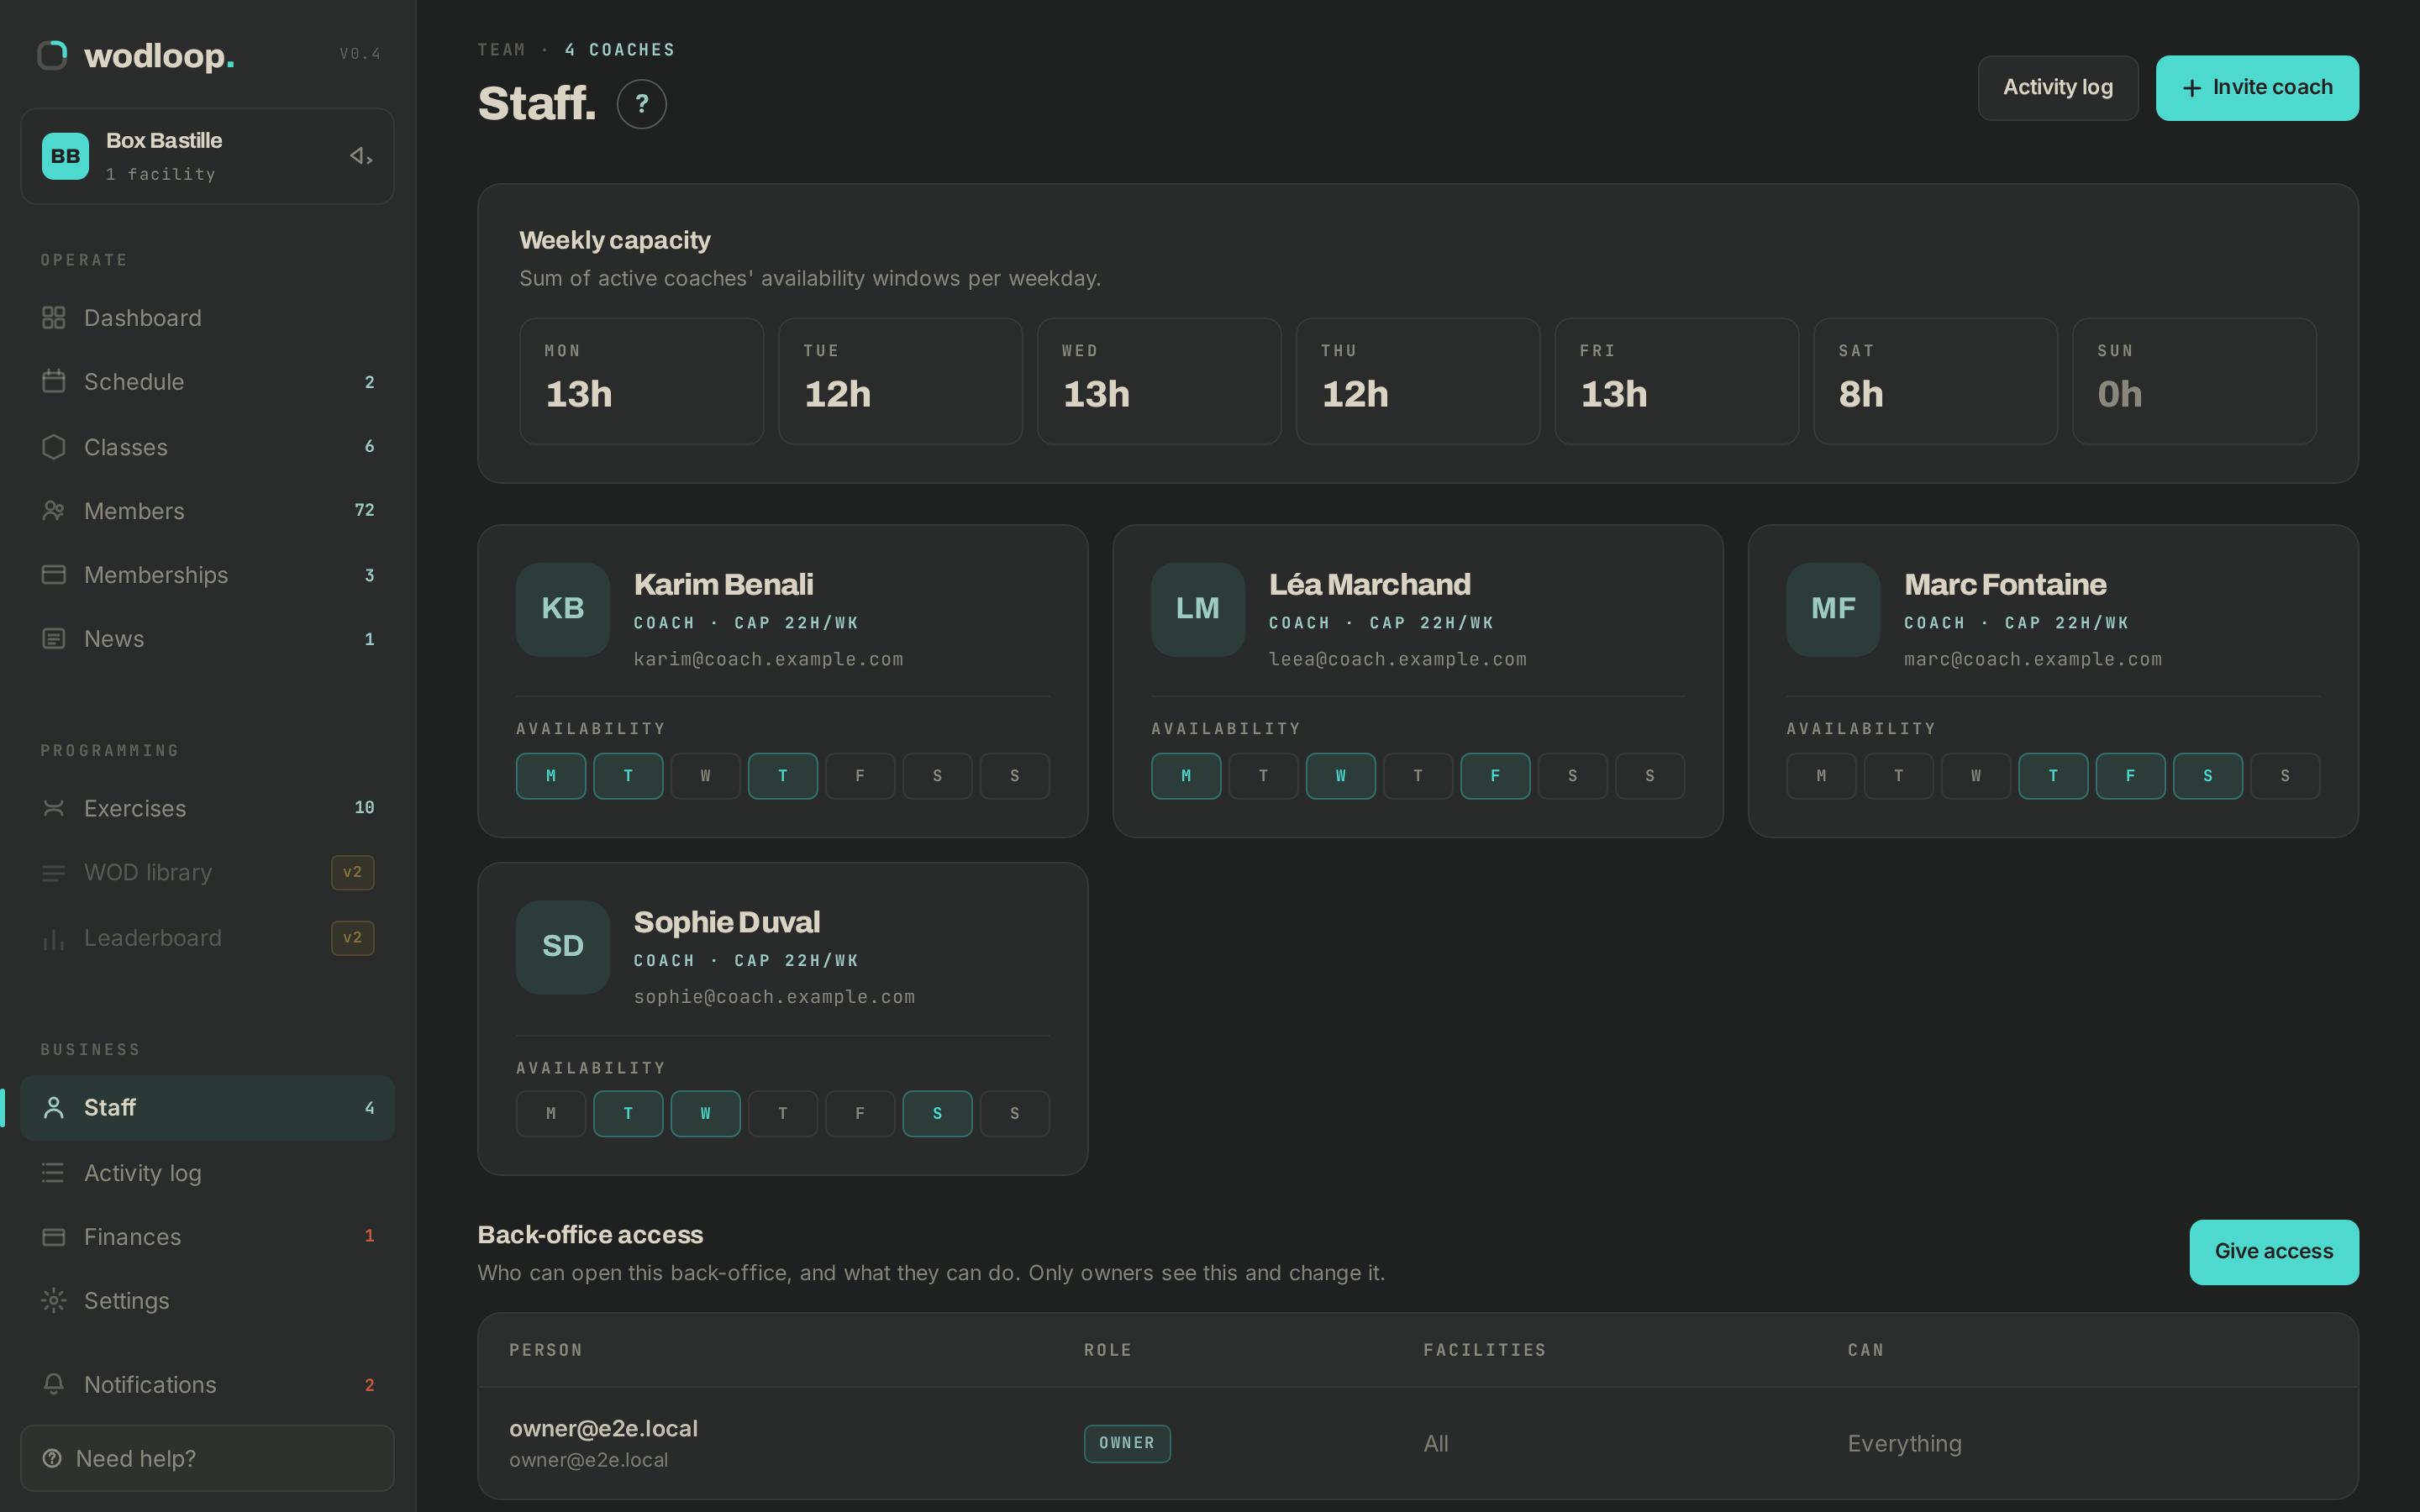Click the Invite coach button
The image size is (2420, 1512).
coord(2257,88)
